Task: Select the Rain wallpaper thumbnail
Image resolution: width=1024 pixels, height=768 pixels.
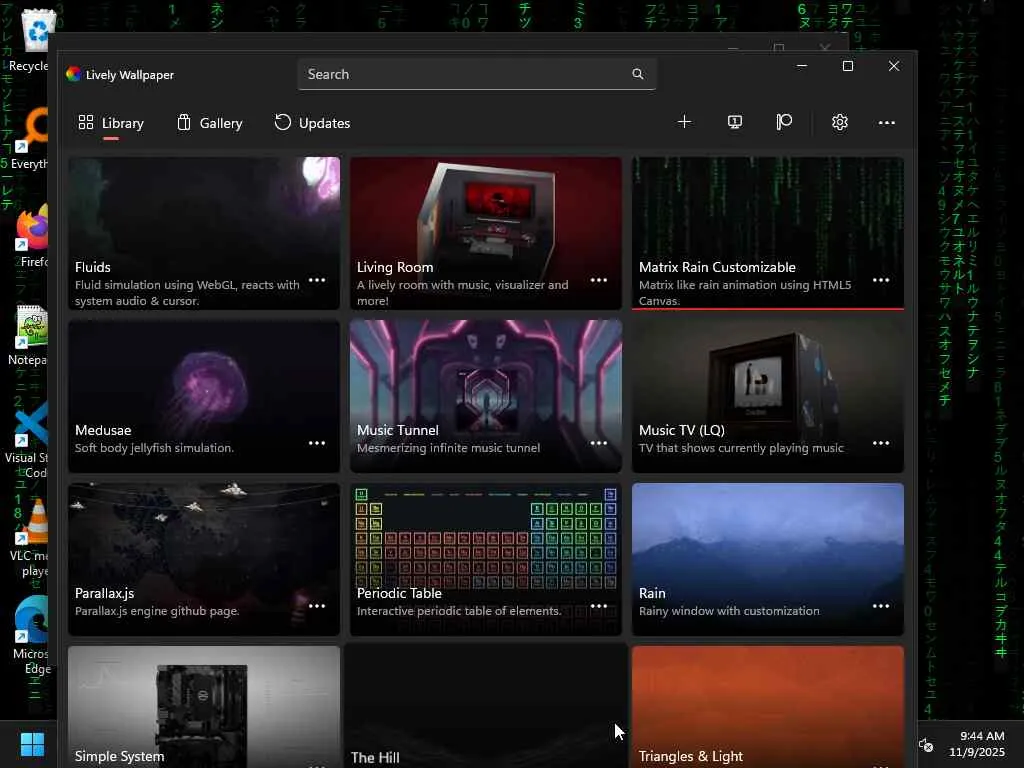Action: pyautogui.click(x=768, y=559)
